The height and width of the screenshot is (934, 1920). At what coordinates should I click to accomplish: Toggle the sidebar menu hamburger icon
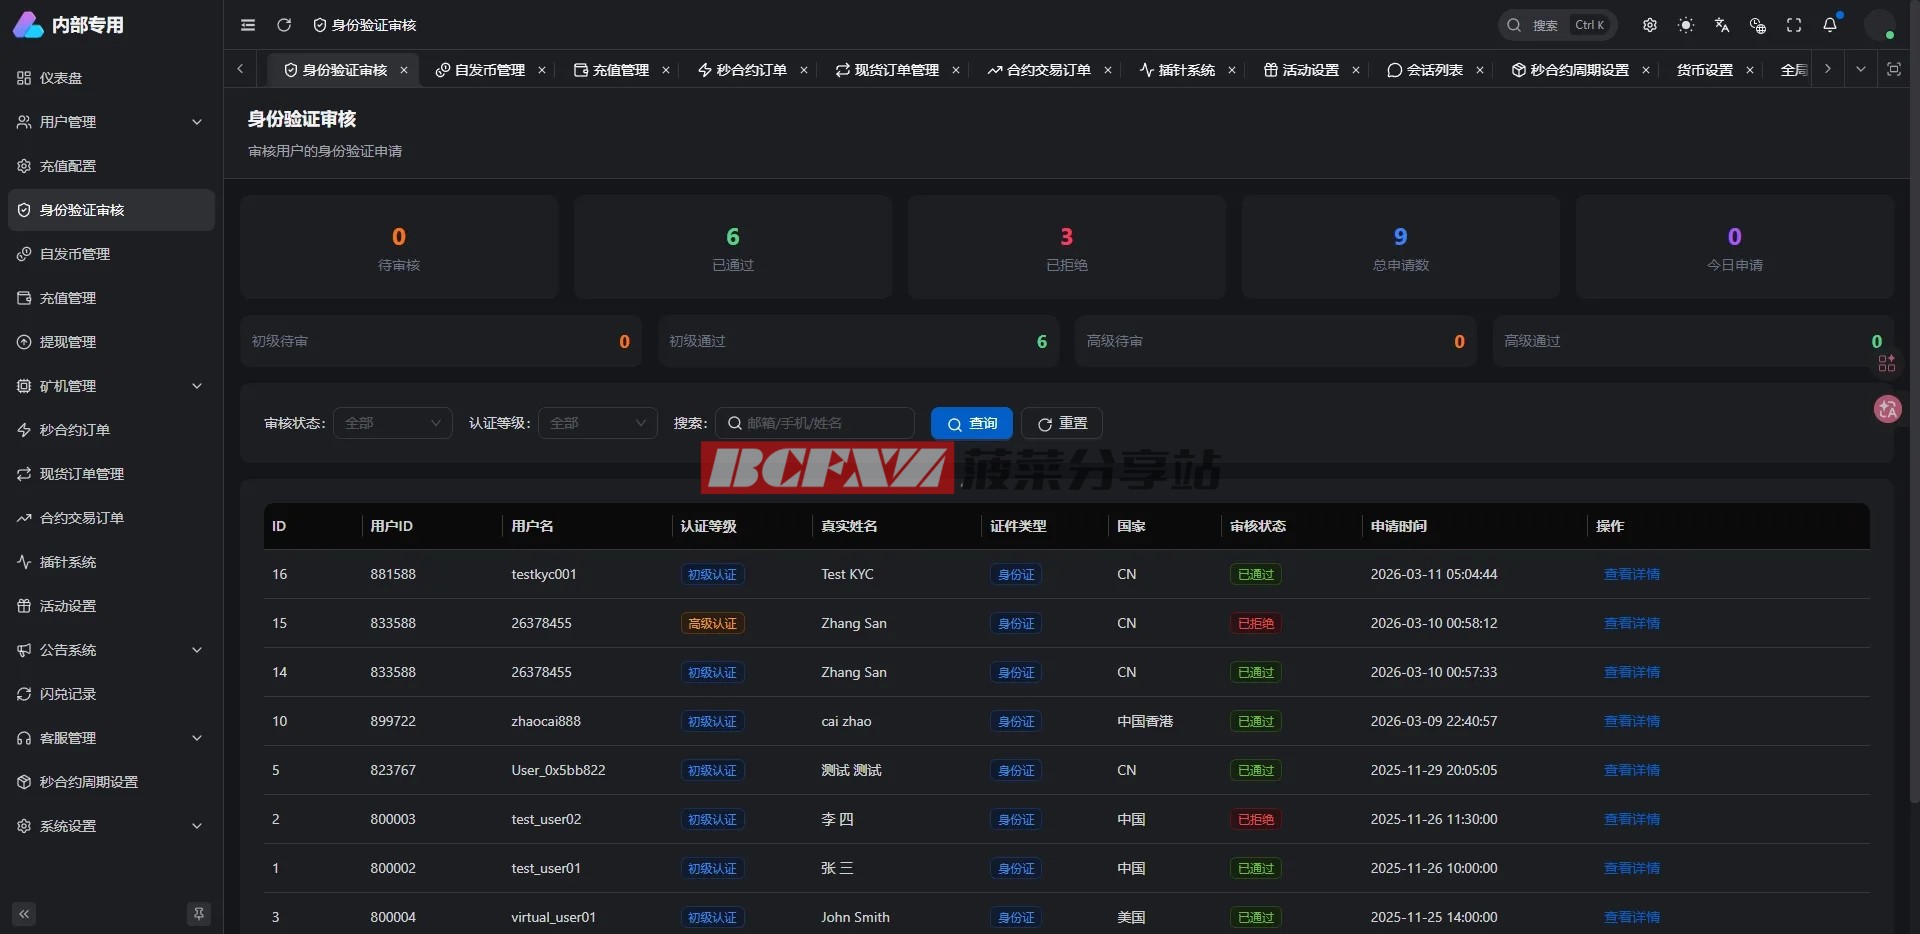click(x=248, y=25)
